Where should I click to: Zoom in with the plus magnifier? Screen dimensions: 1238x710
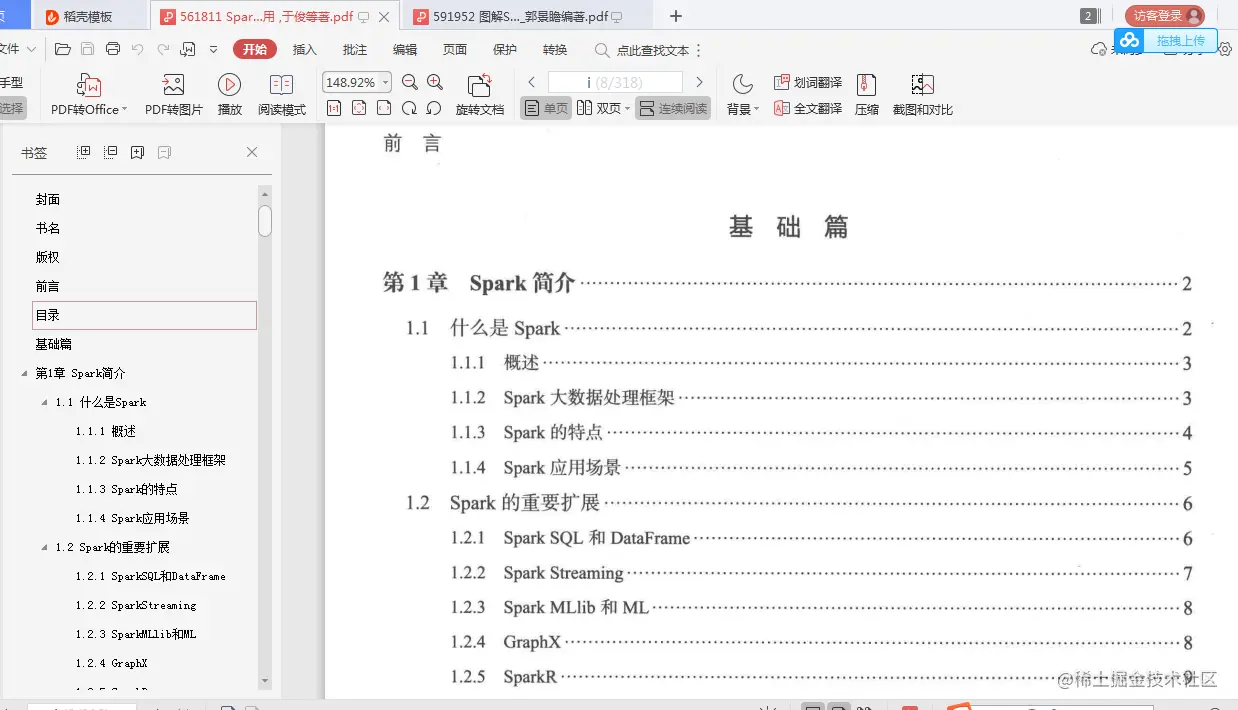pyautogui.click(x=434, y=82)
